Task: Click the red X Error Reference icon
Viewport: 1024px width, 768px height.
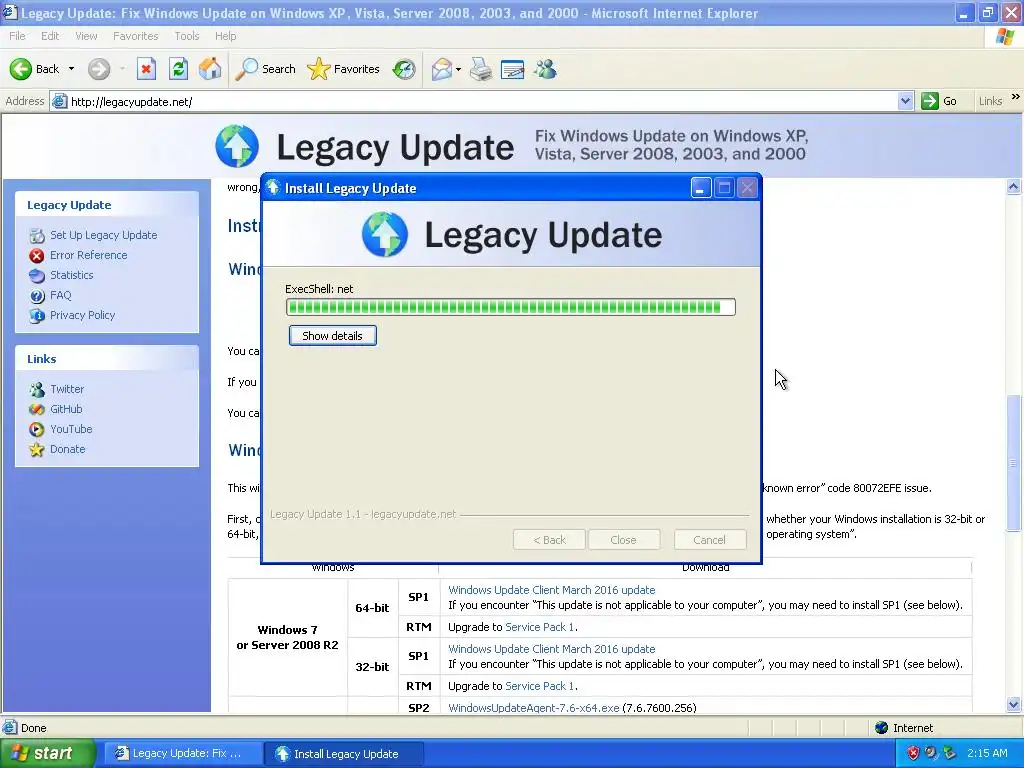Action: point(37,256)
